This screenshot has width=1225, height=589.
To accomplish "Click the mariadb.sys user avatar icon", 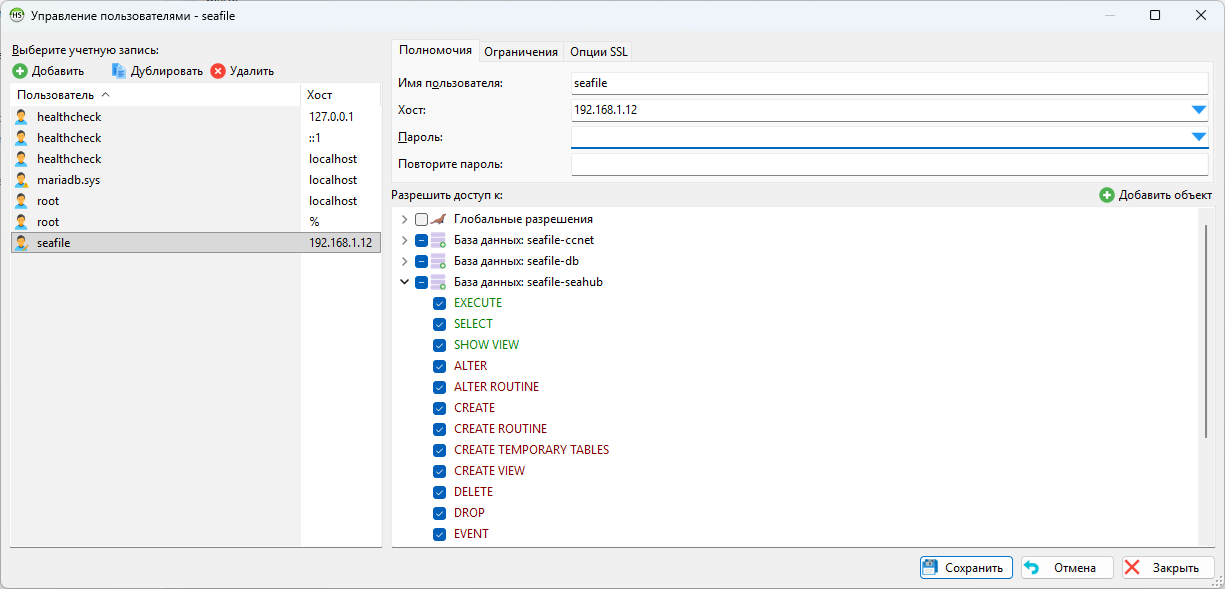I will 21,180.
